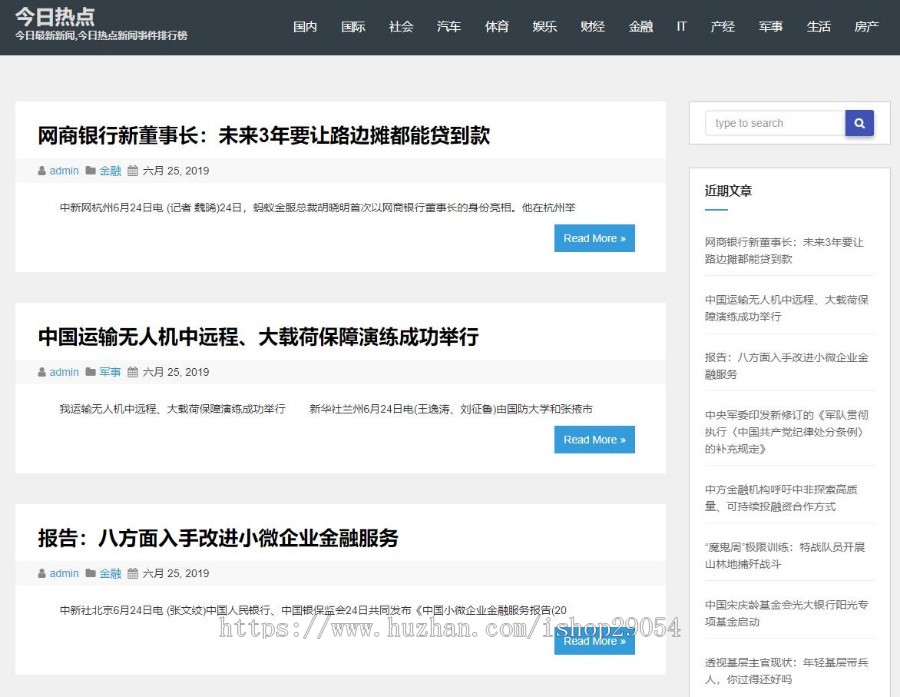Click the type to search input box

tap(775, 123)
